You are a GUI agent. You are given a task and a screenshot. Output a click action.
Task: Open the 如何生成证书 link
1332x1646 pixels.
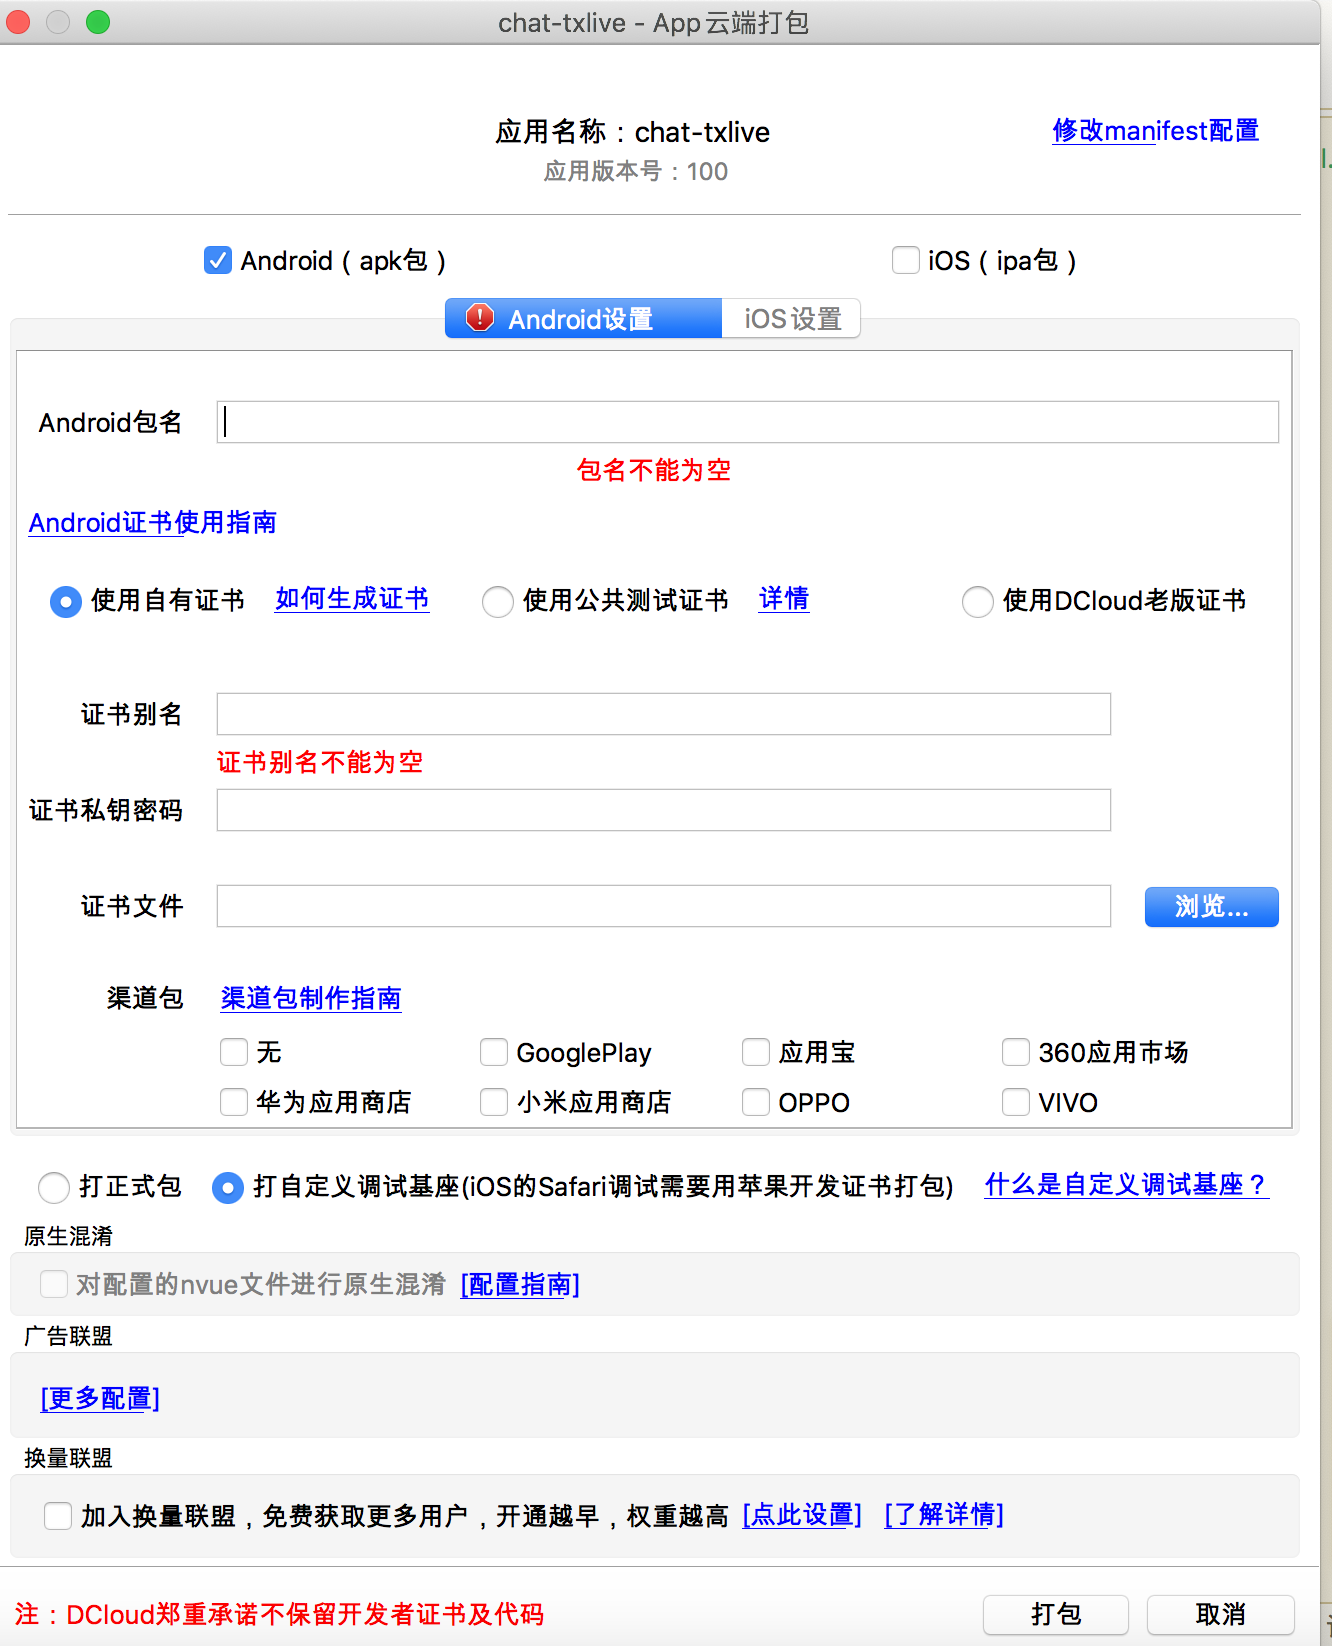pyautogui.click(x=352, y=598)
